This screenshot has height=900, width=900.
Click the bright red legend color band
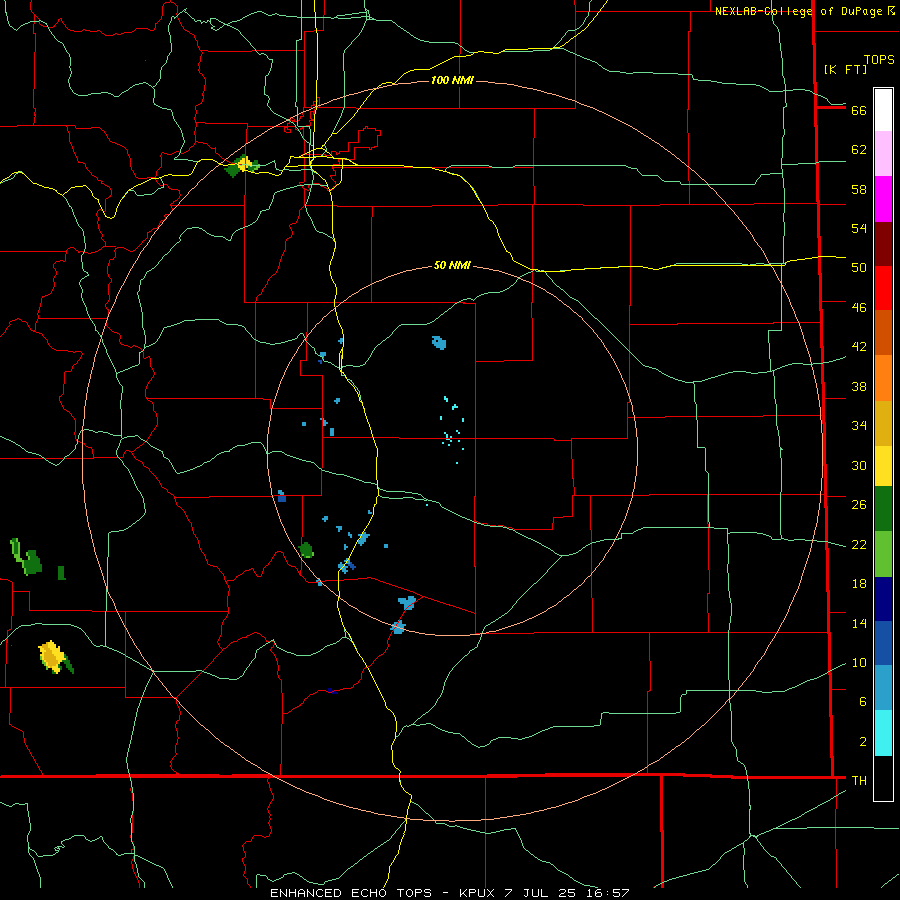click(883, 288)
